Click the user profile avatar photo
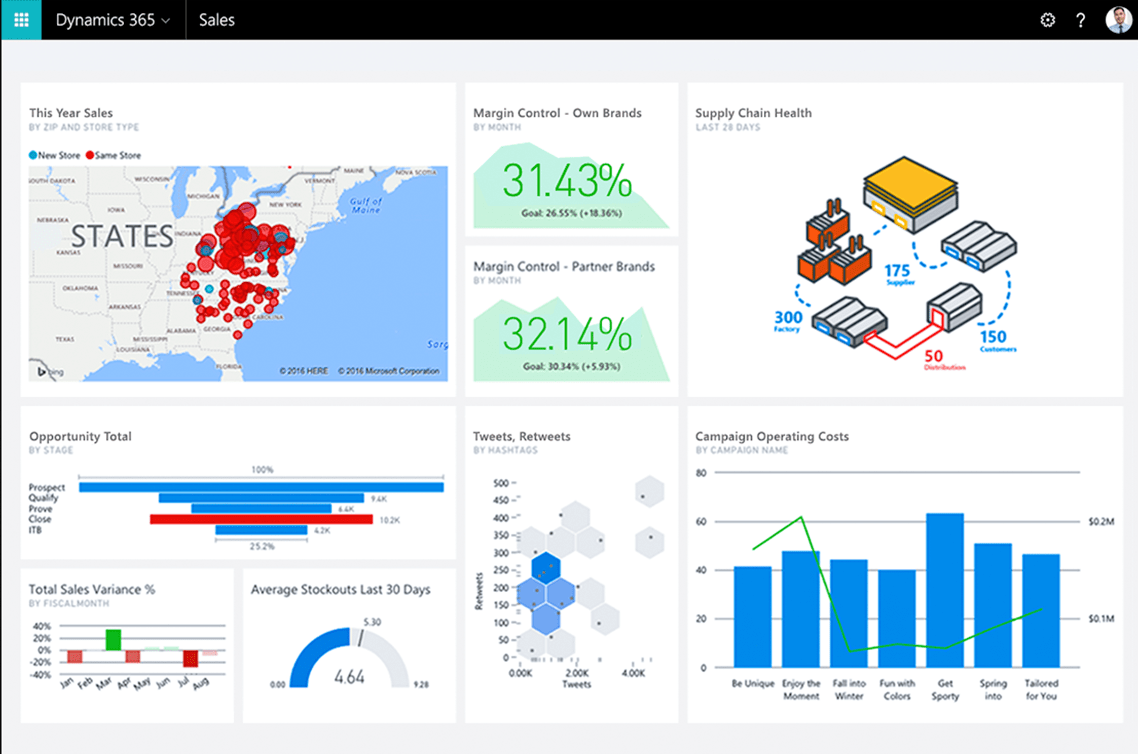This screenshot has height=754, width=1138. tap(1120, 21)
